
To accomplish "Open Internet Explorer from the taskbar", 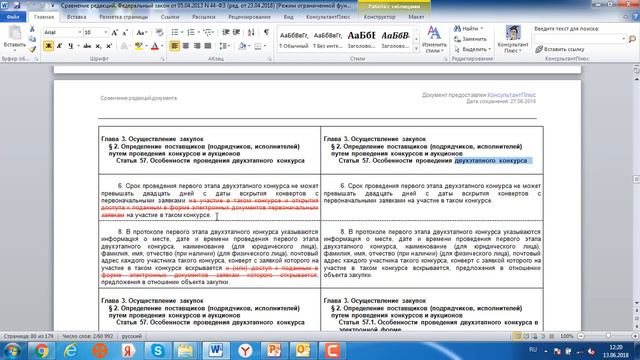I will 71,351.
